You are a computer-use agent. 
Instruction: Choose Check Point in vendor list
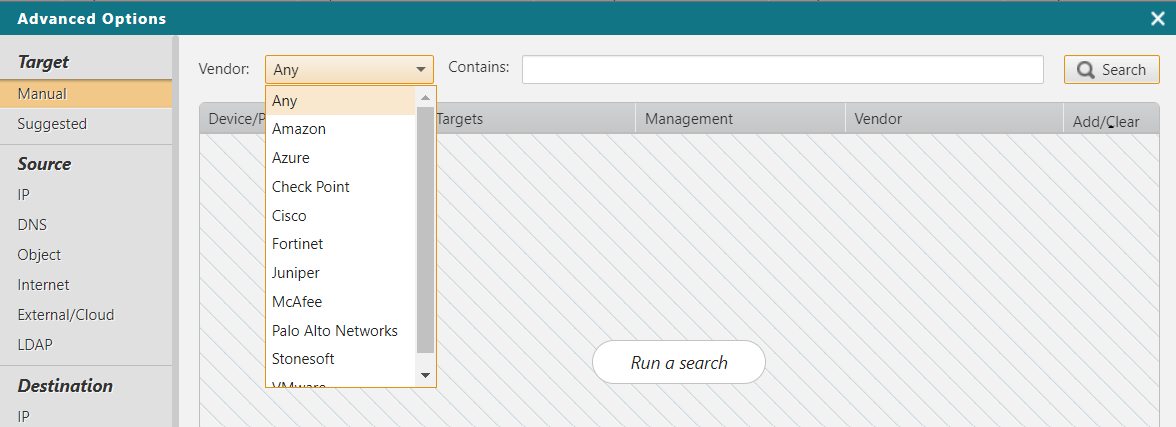coord(311,187)
